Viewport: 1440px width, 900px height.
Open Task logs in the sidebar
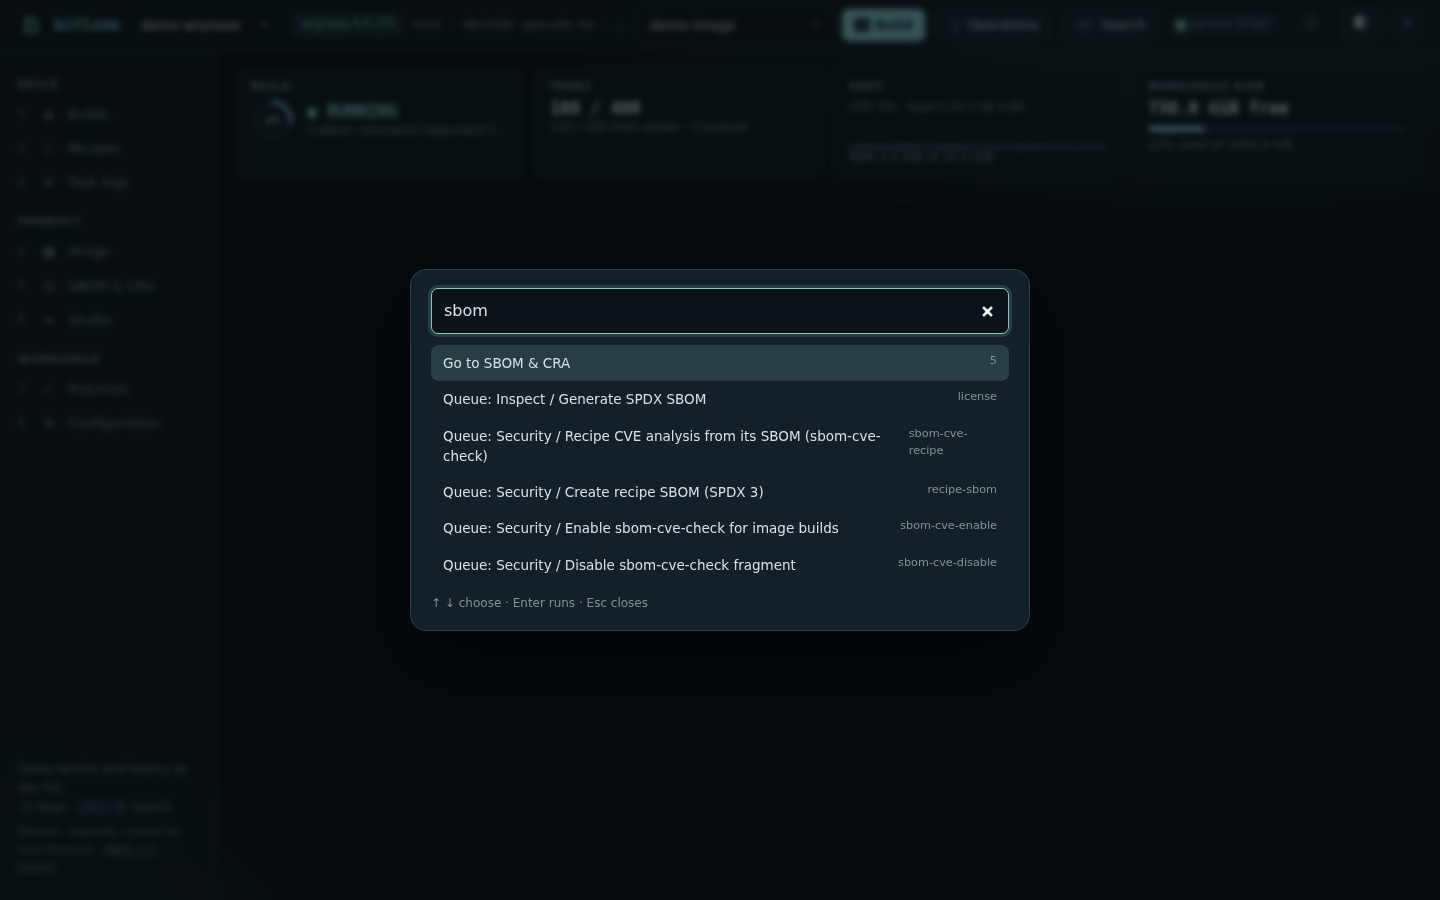tap(110, 182)
